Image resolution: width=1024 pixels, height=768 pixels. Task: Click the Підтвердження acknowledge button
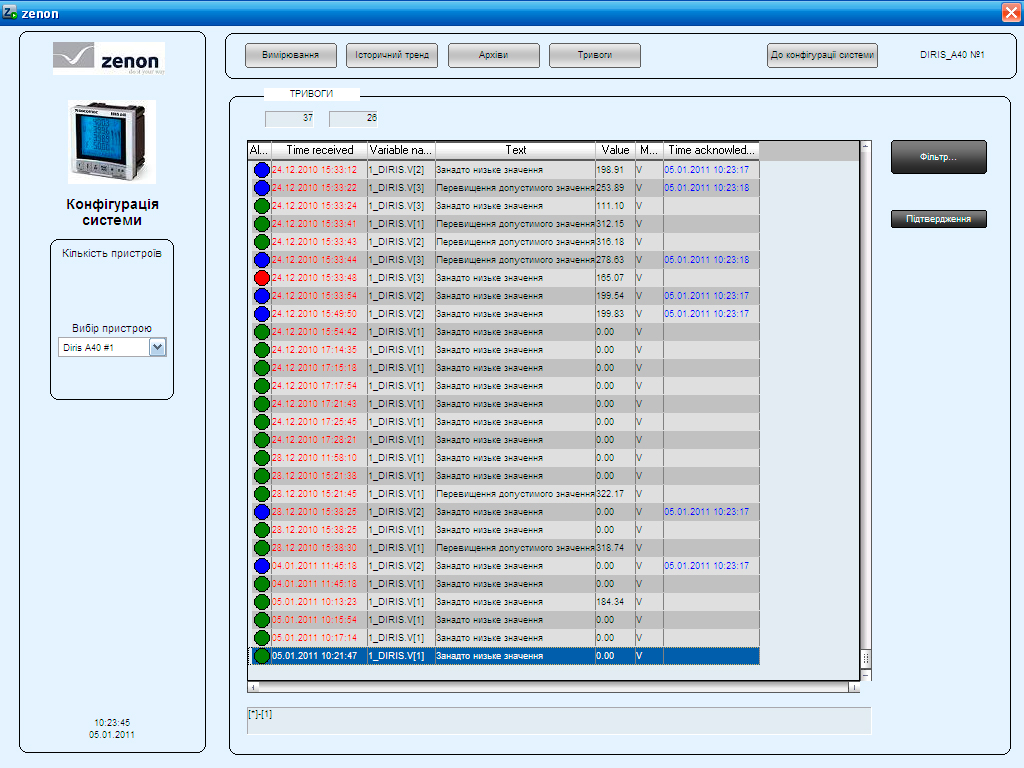(x=938, y=219)
